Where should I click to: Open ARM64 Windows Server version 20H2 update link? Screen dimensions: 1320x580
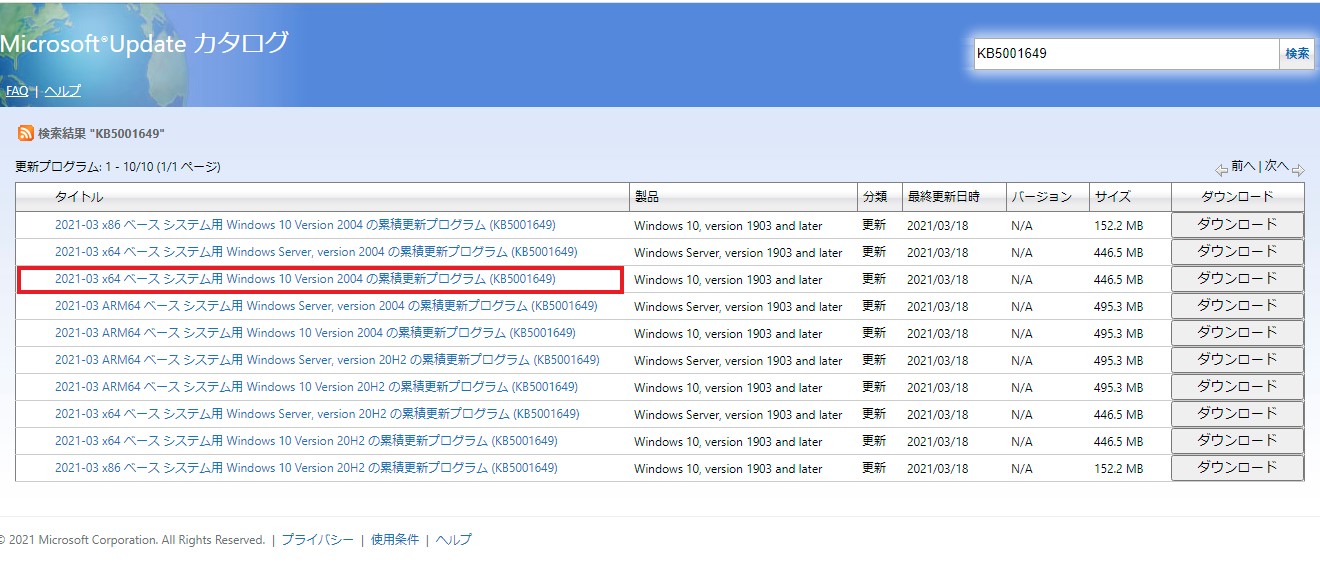327,360
